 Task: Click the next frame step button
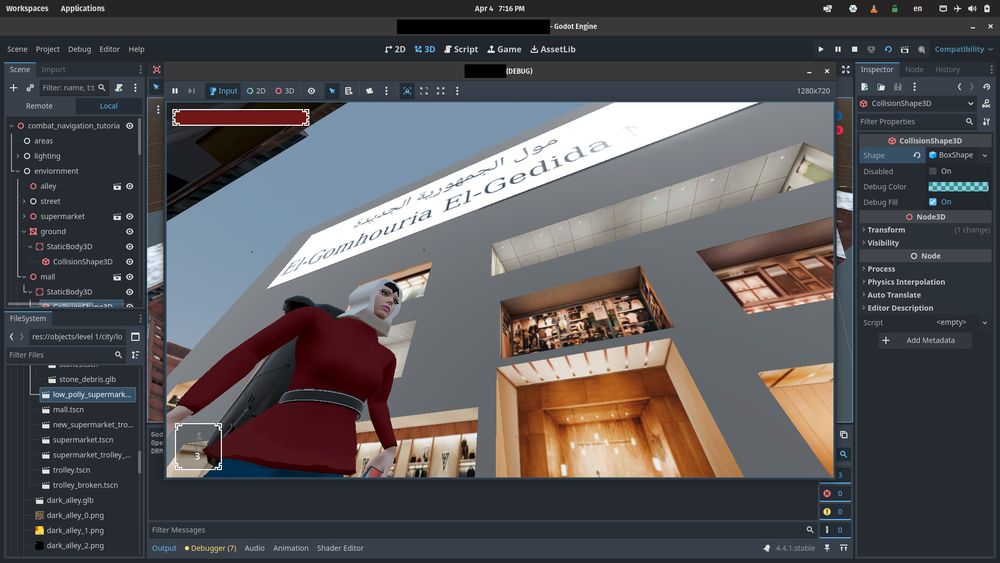(x=191, y=91)
